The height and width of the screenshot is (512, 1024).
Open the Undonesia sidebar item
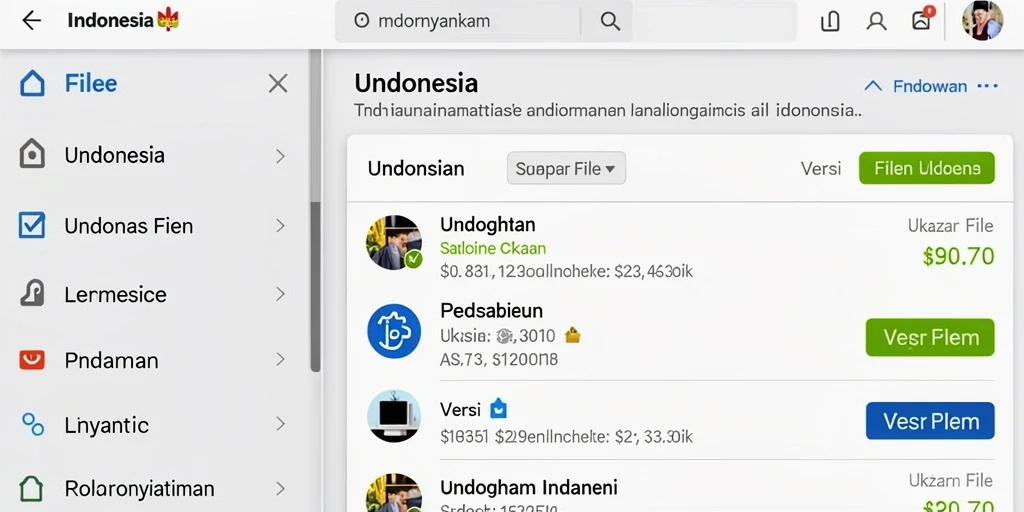(153, 155)
